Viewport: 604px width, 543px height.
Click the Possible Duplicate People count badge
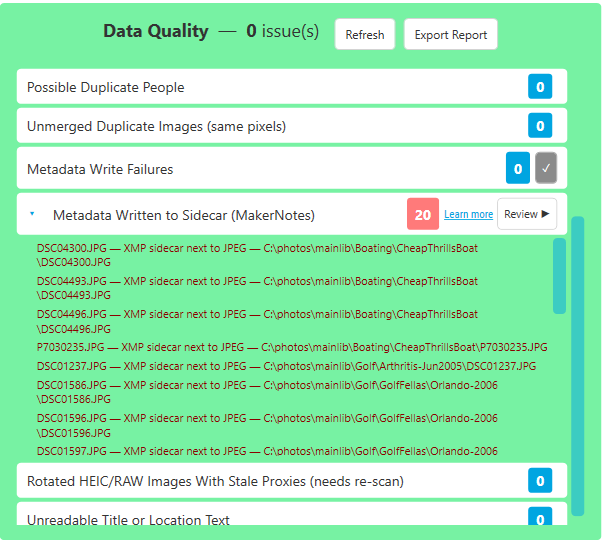click(x=540, y=87)
